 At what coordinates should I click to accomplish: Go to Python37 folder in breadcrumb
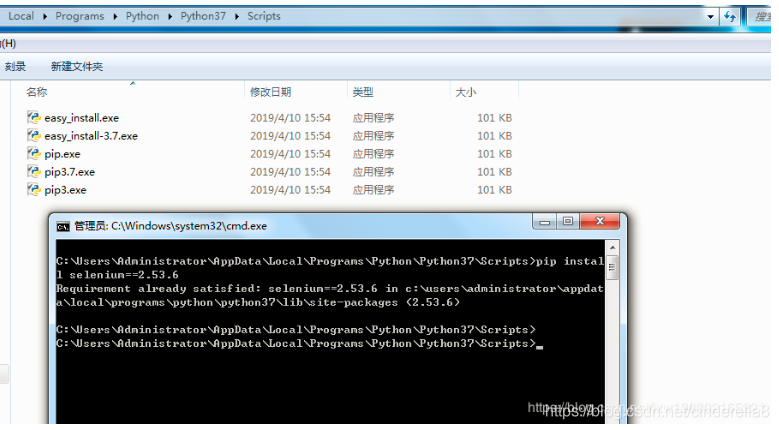(203, 16)
